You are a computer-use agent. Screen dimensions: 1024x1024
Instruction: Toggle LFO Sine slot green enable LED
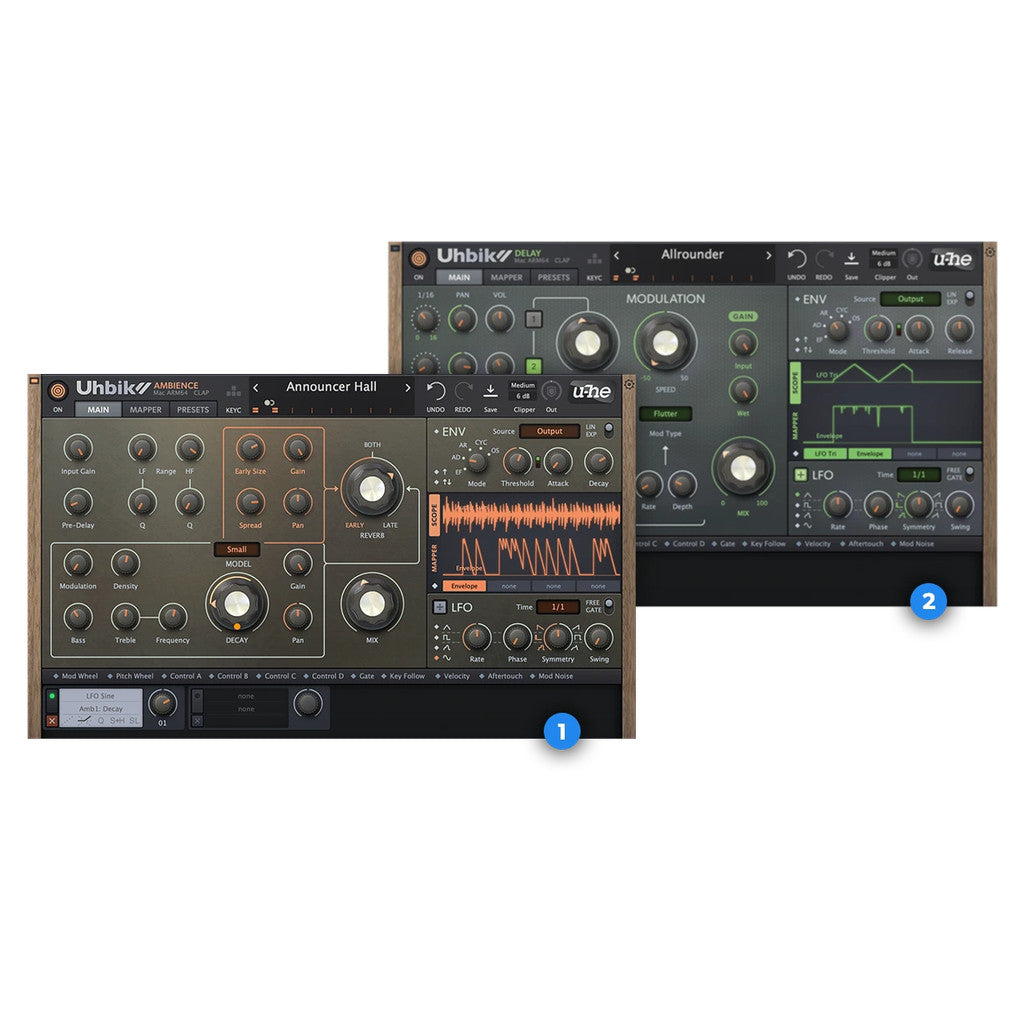(x=52, y=696)
